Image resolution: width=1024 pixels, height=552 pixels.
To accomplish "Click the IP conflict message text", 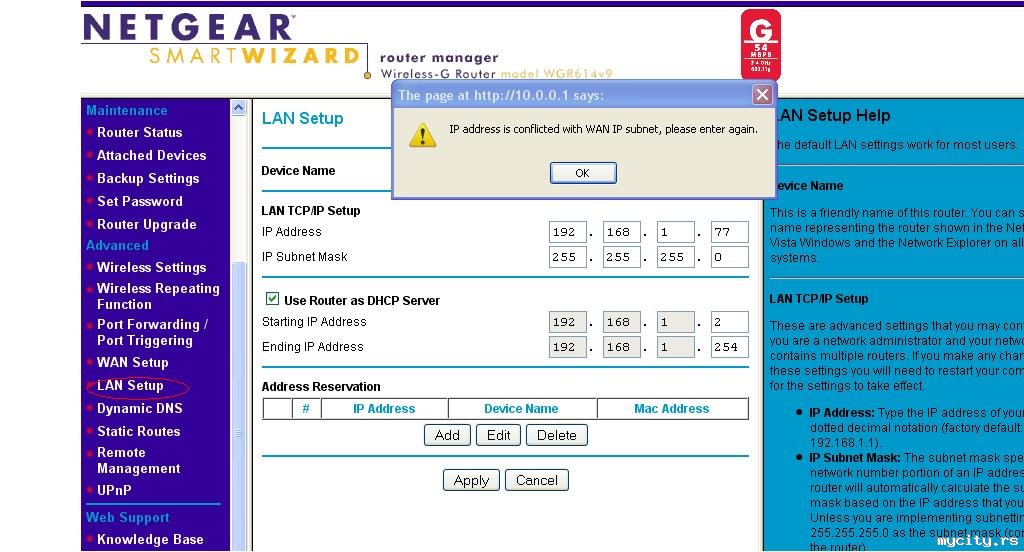I will 603,129.
